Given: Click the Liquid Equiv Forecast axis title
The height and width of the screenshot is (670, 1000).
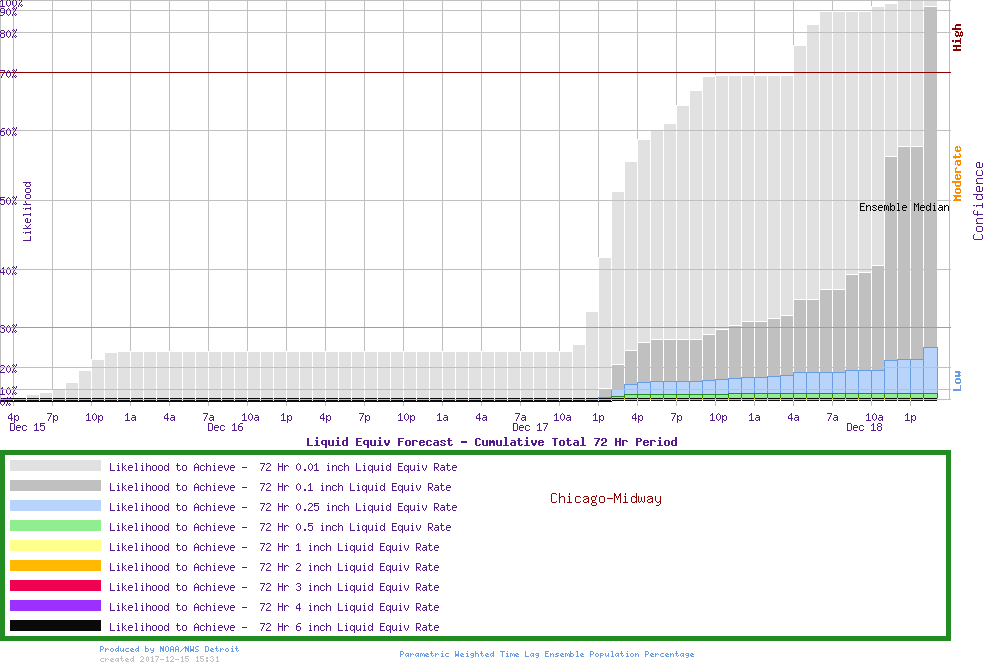Looking at the screenshot, I should 491,442.
